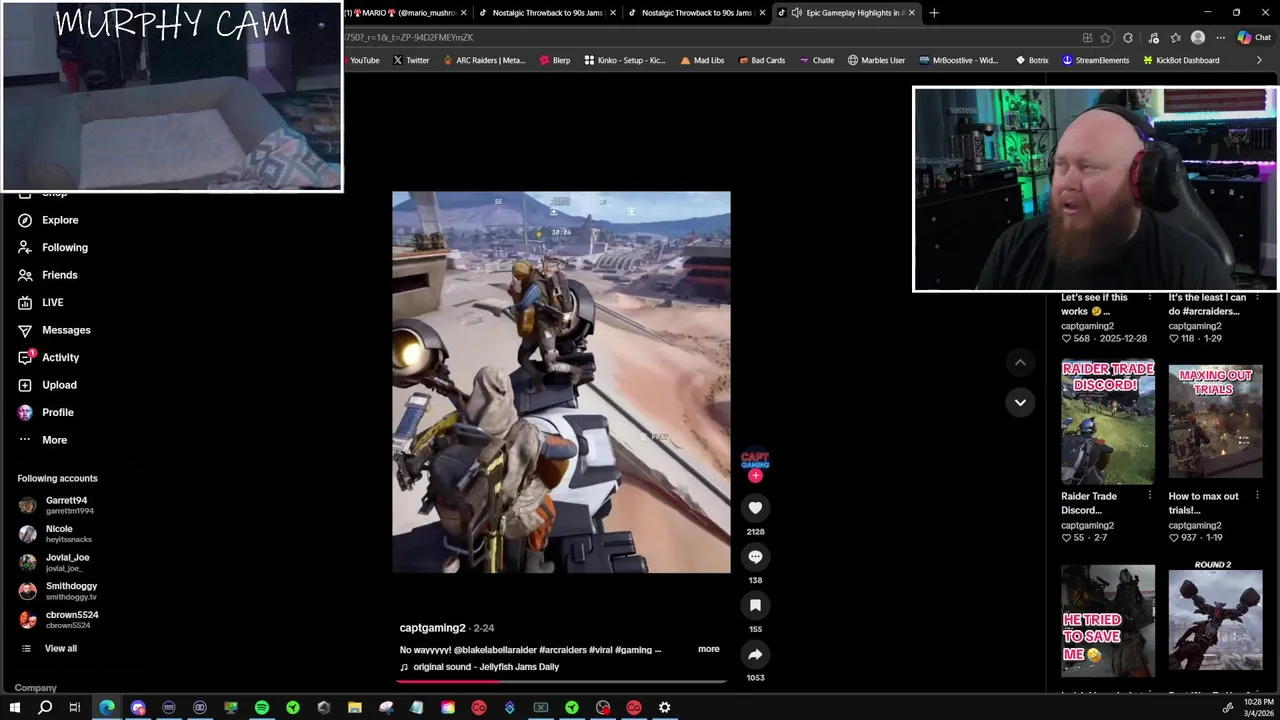
Task: Pause the main gameplay video
Action: click(x=561, y=382)
